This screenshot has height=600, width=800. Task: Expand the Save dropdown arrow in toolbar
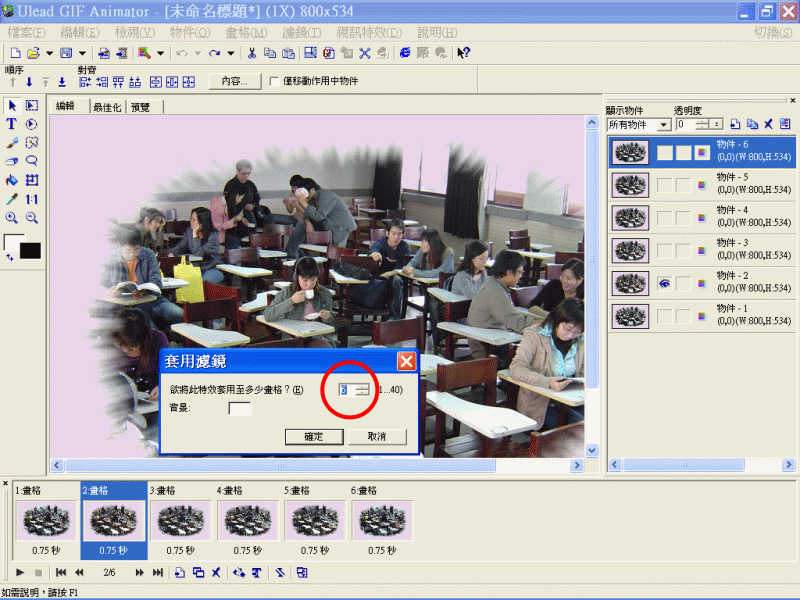point(81,53)
